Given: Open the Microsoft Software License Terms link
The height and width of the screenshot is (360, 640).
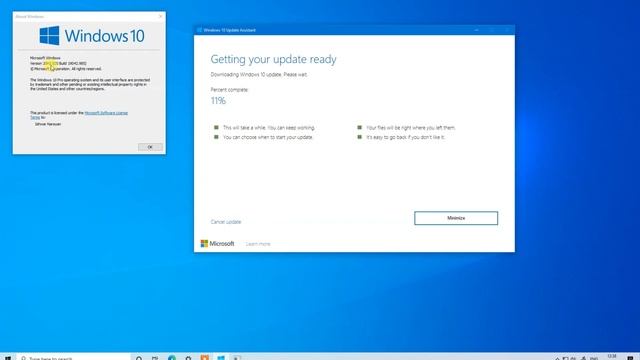Looking at the screenshot, I should pos(106,113).
